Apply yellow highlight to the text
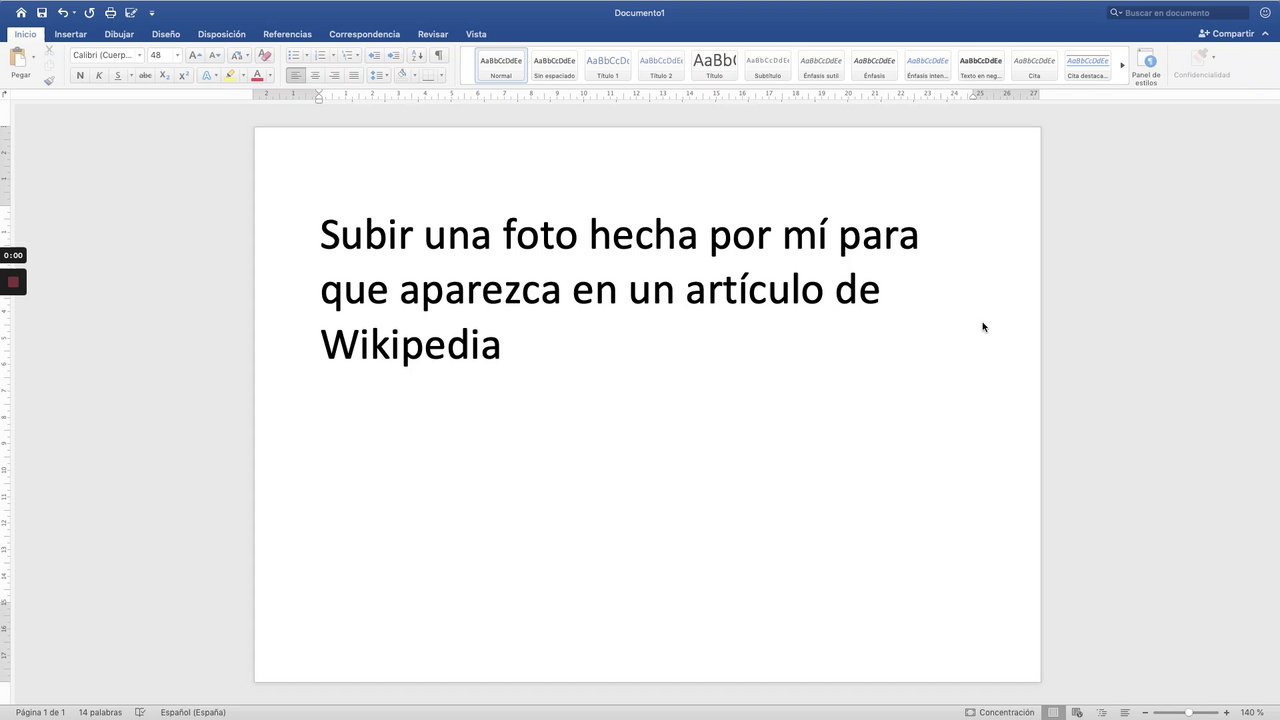Screen dimensions: 1280x720 click(x=230, y=76)
